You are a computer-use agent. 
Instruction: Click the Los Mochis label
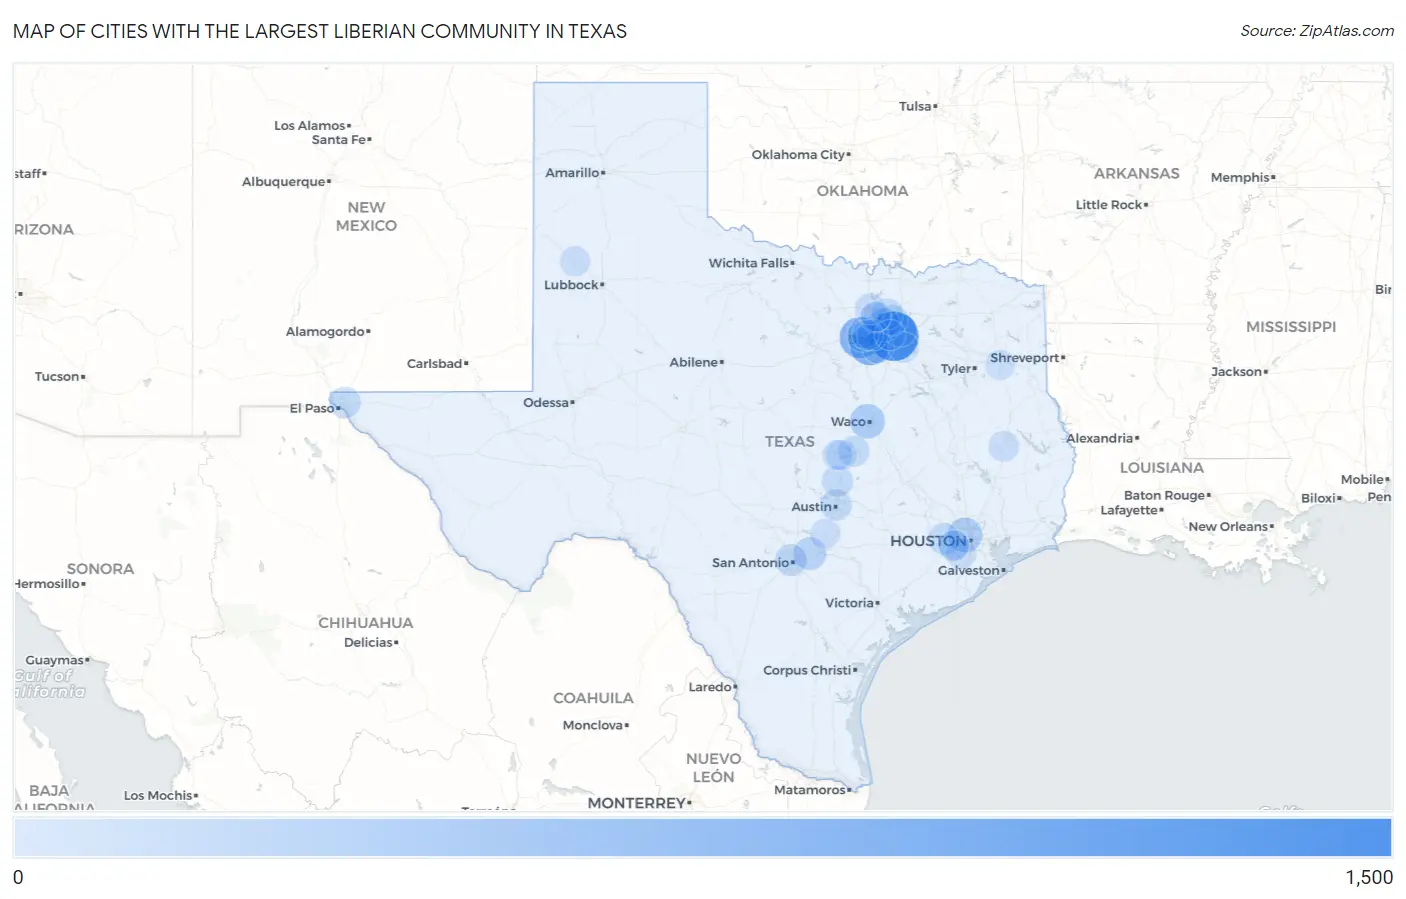(x=158, y=796)
